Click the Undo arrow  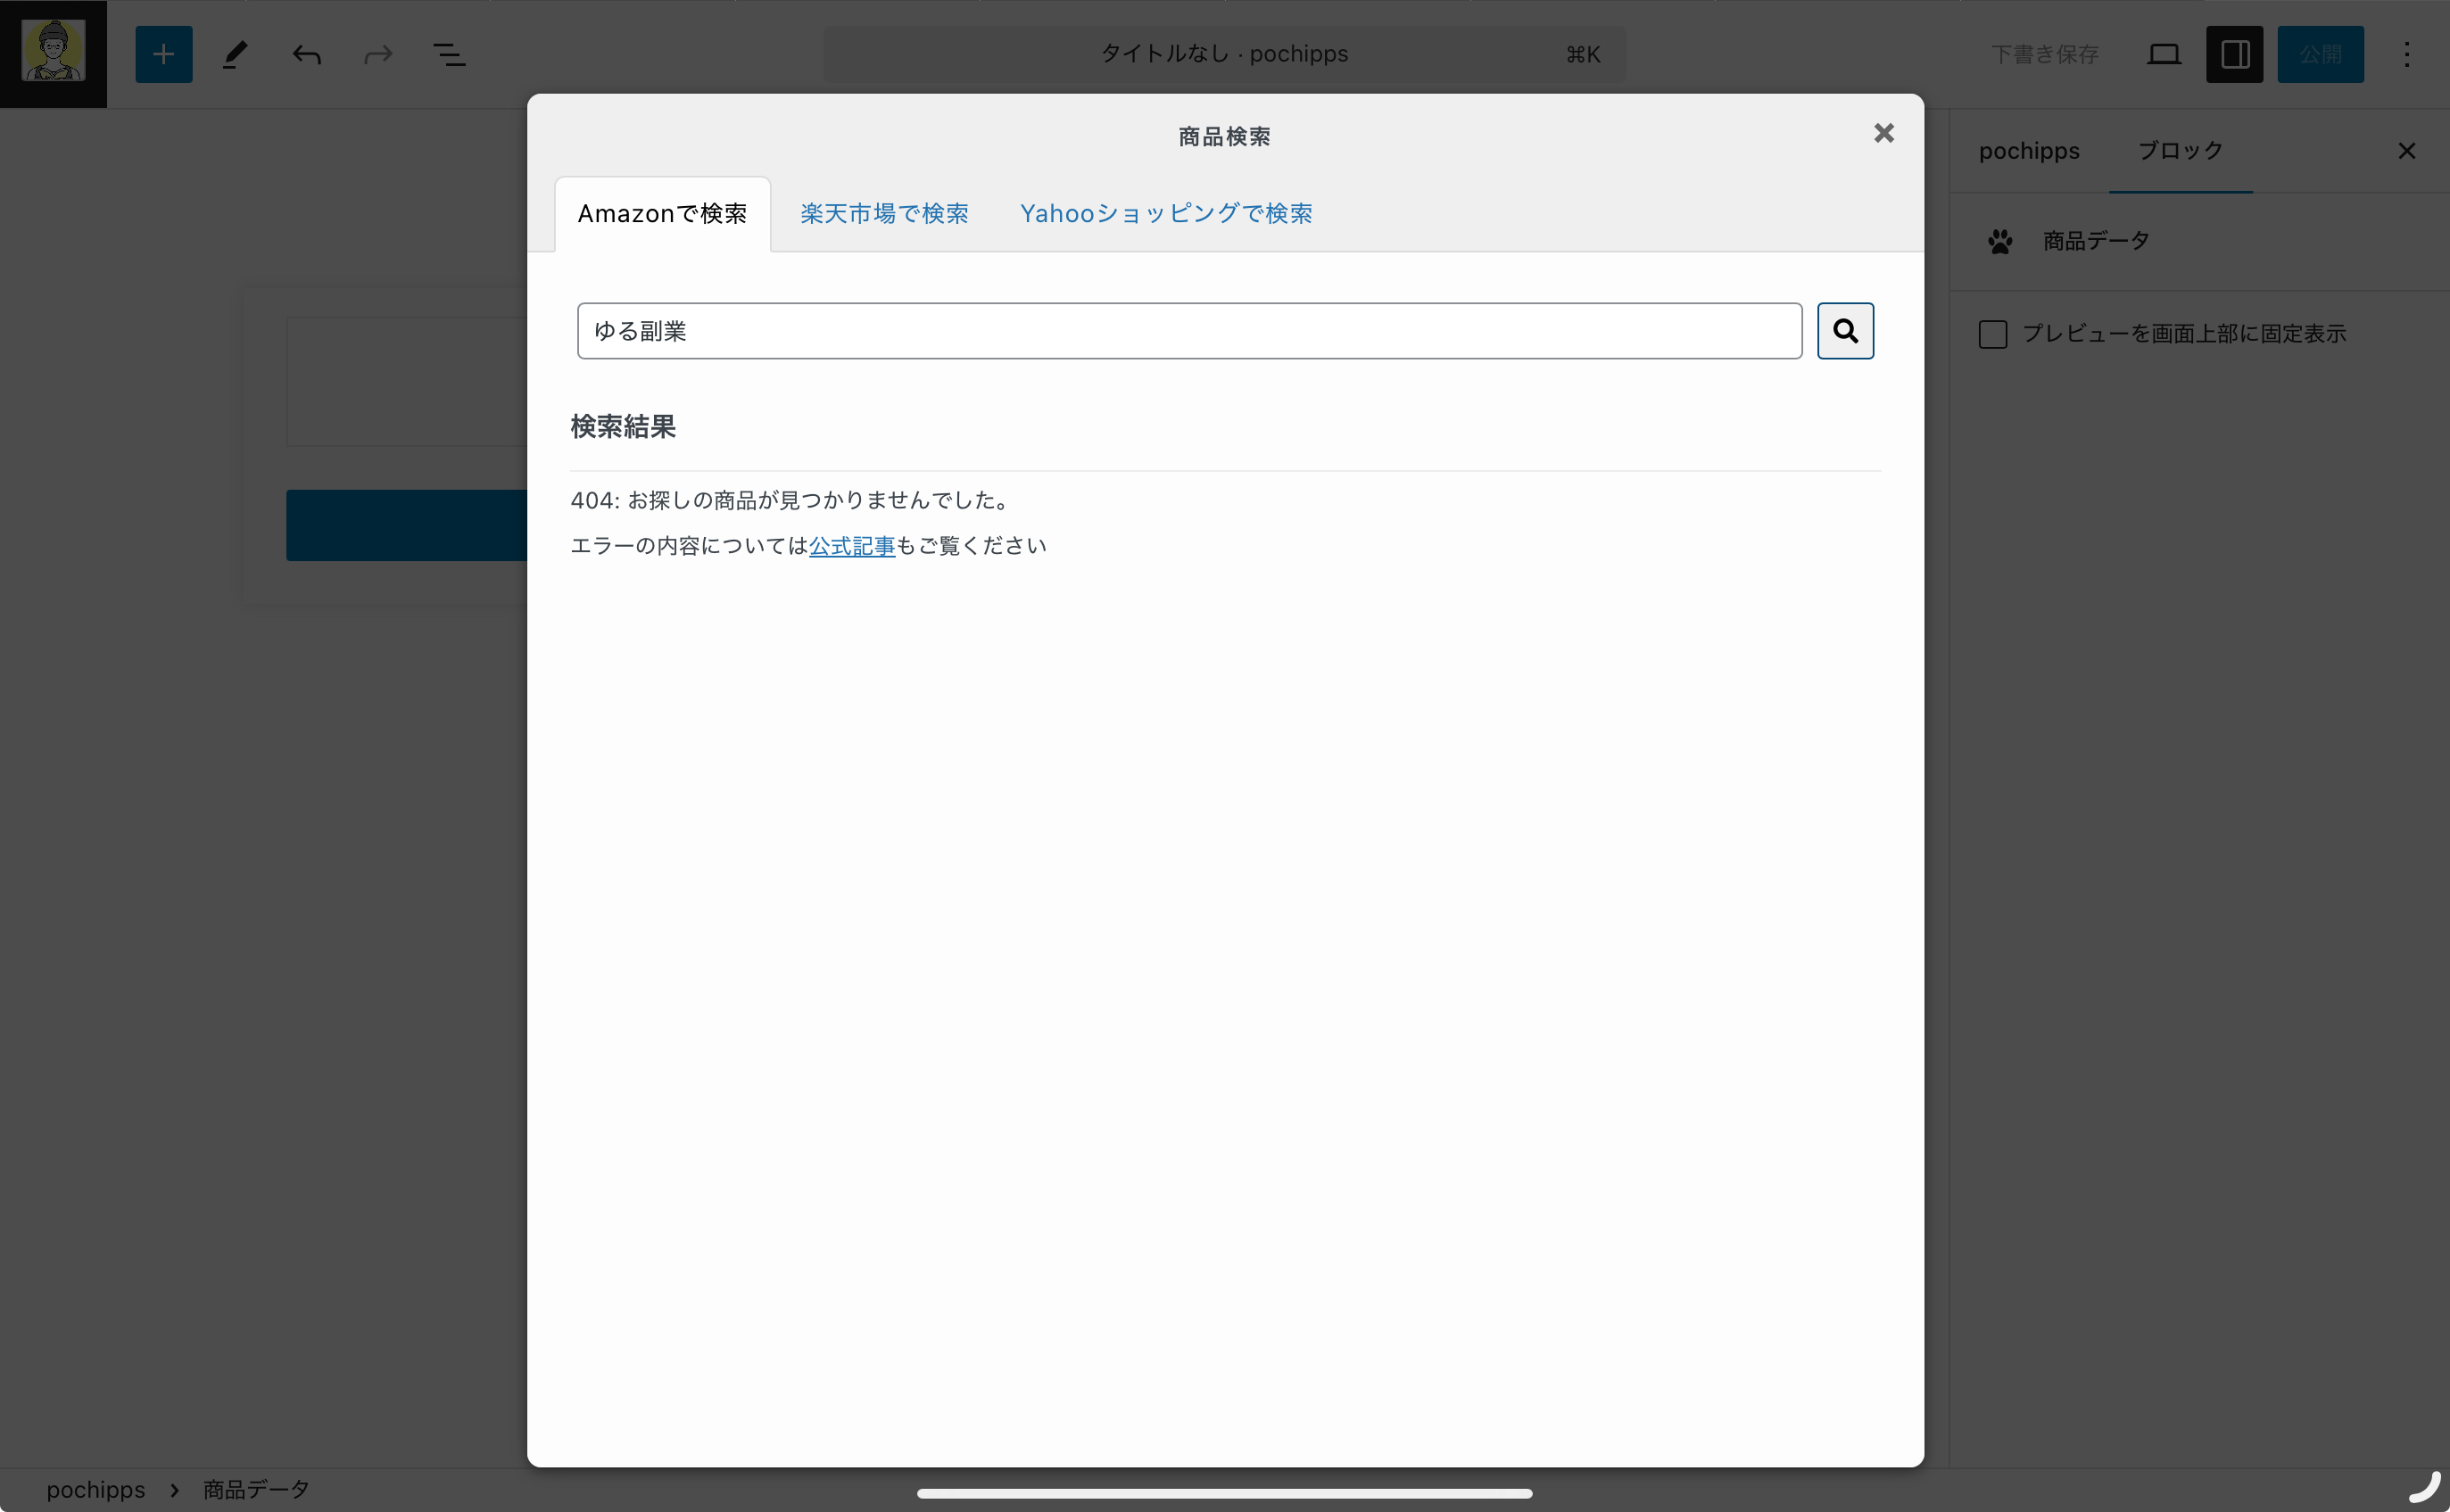pyautogui.click(x=307, y=54)
